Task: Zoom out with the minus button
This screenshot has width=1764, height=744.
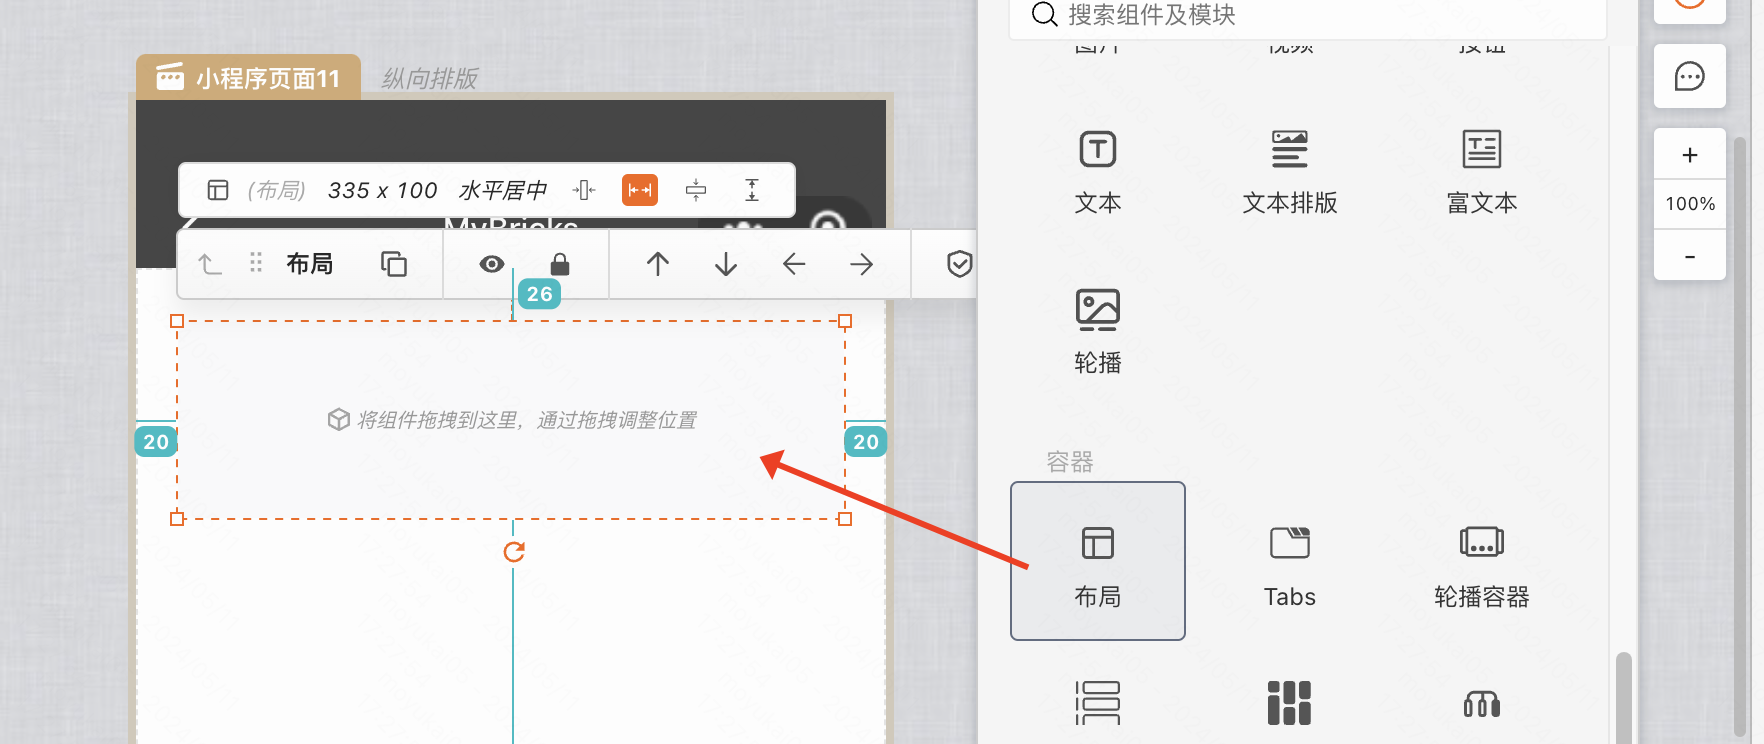Action: tap(1690, 256)
